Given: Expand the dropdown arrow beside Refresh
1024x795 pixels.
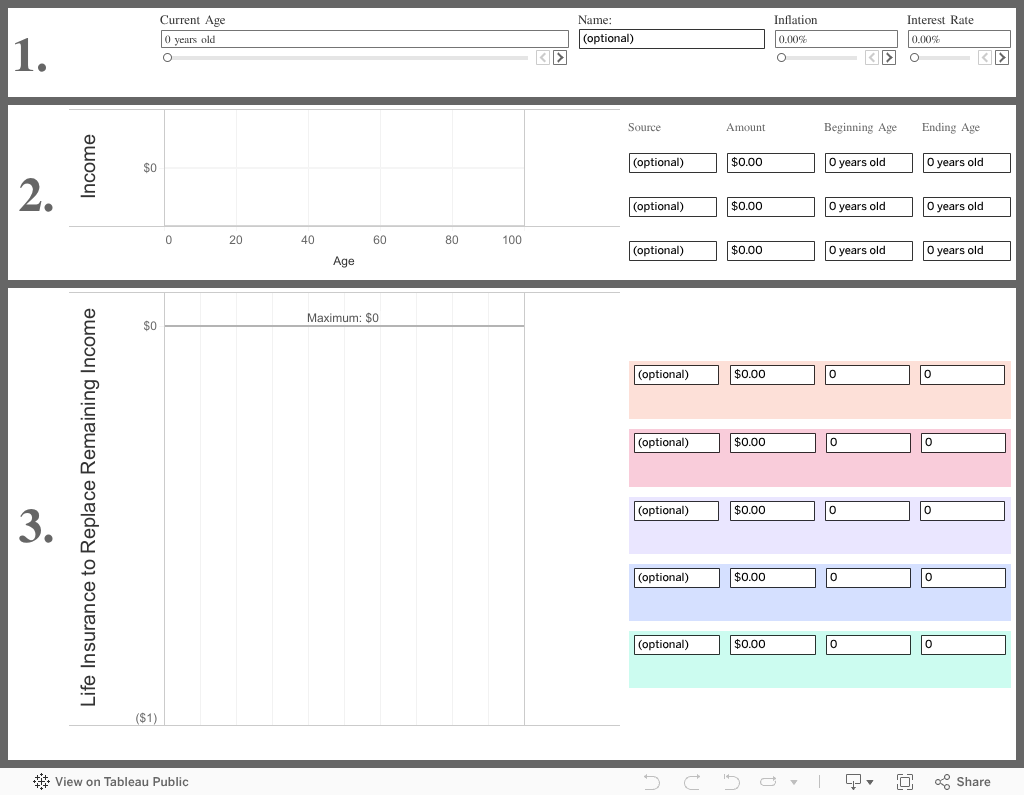Looking at the screenshot, I should click(794, 782).
